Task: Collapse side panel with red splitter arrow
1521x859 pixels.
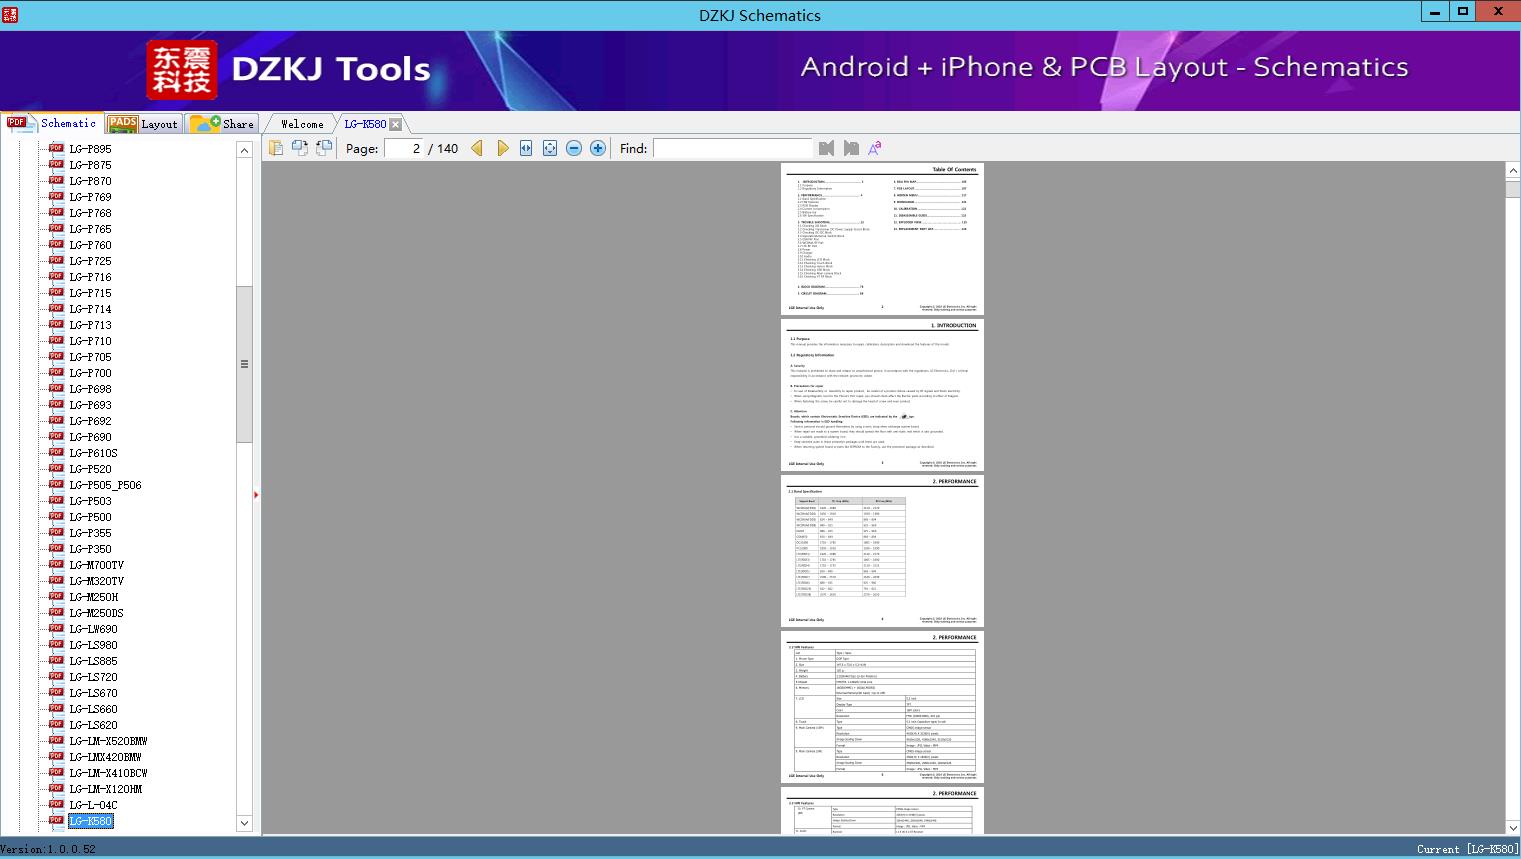Action: pos(256,495)
